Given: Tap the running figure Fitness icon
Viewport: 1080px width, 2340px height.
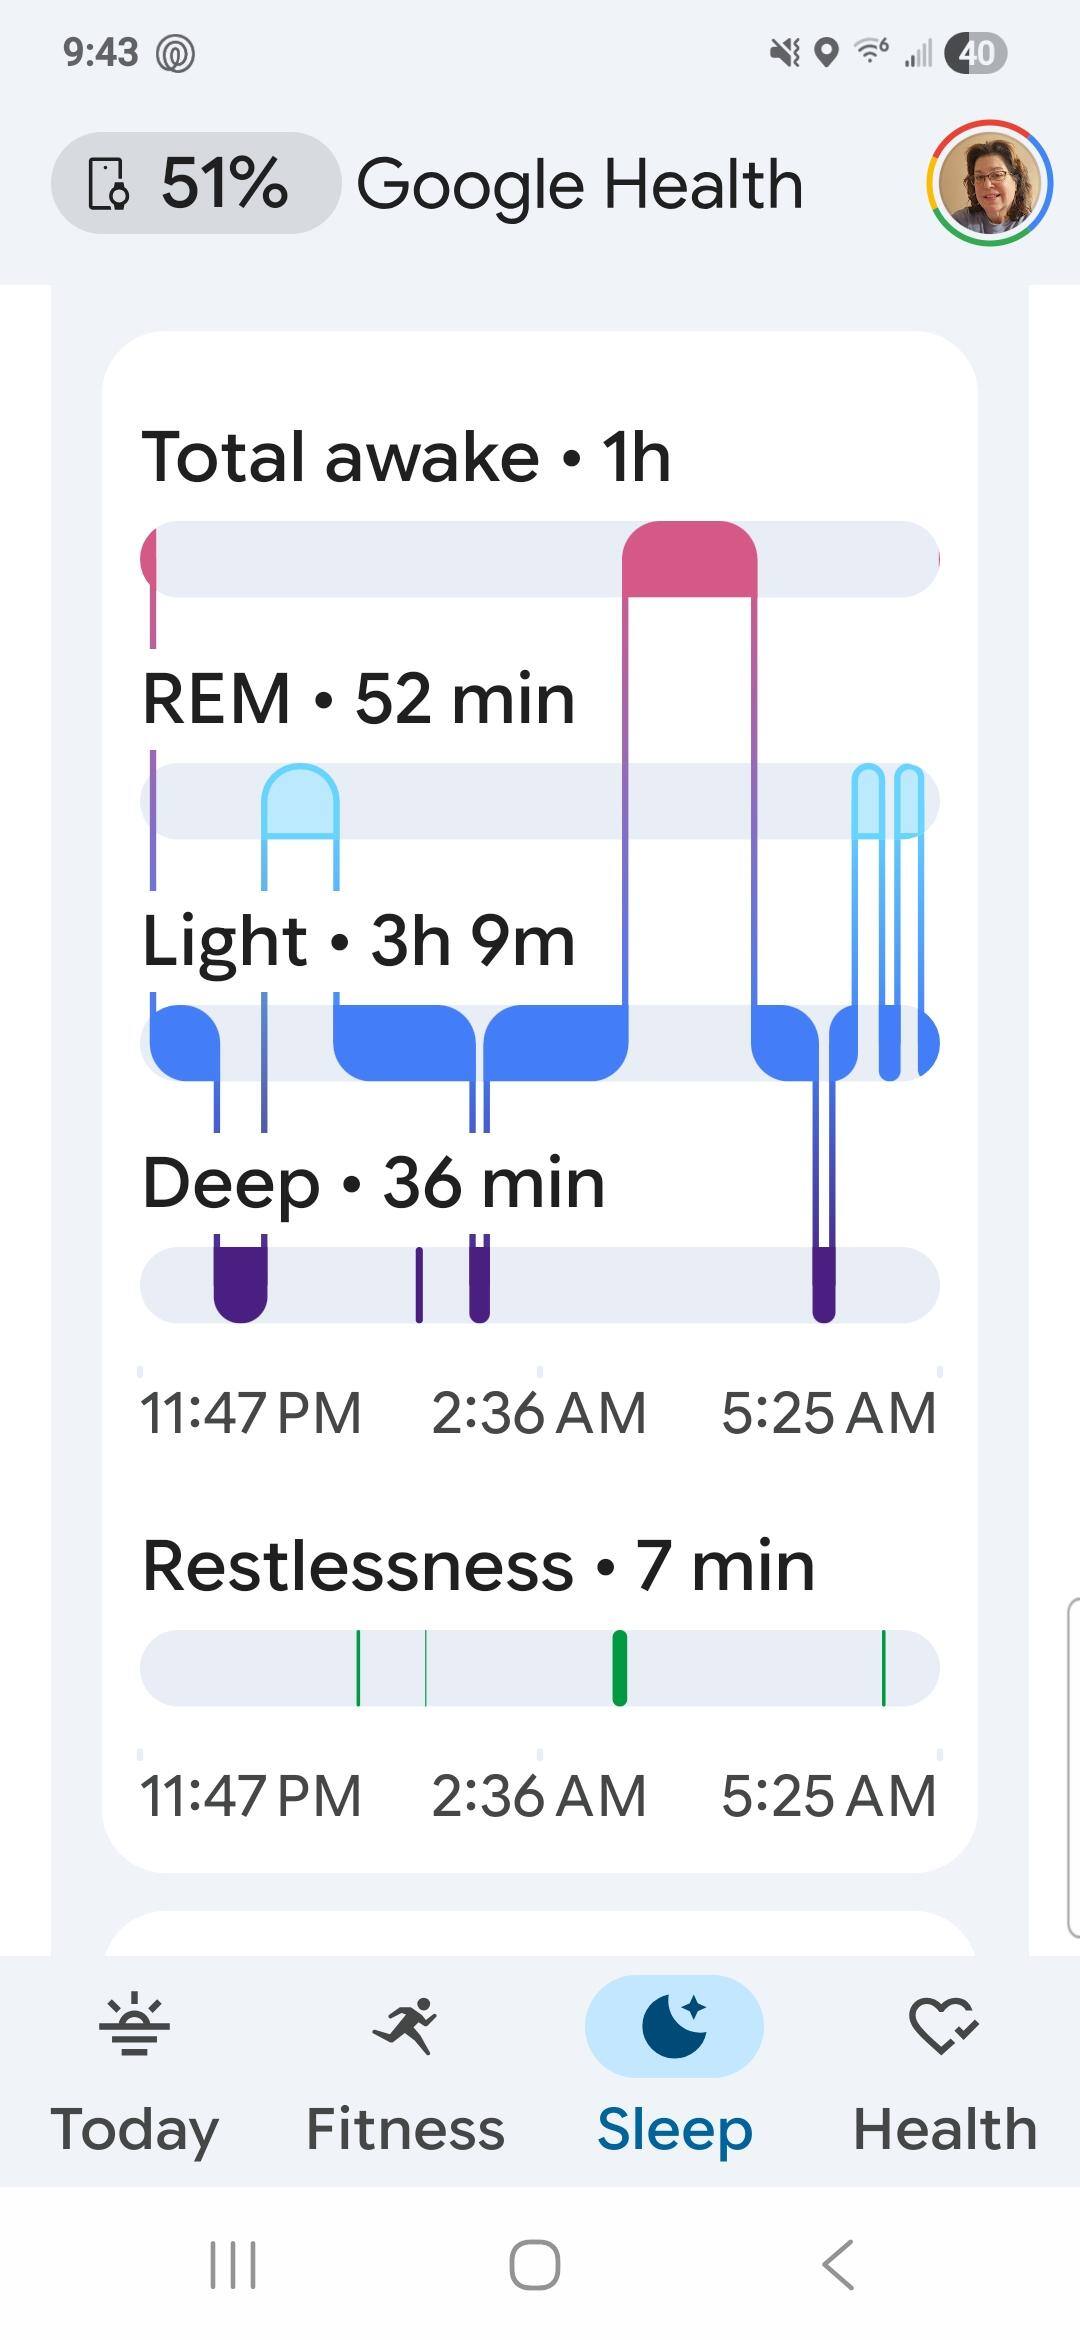Looking at the screenshot, I should [x=405, y=2027].
